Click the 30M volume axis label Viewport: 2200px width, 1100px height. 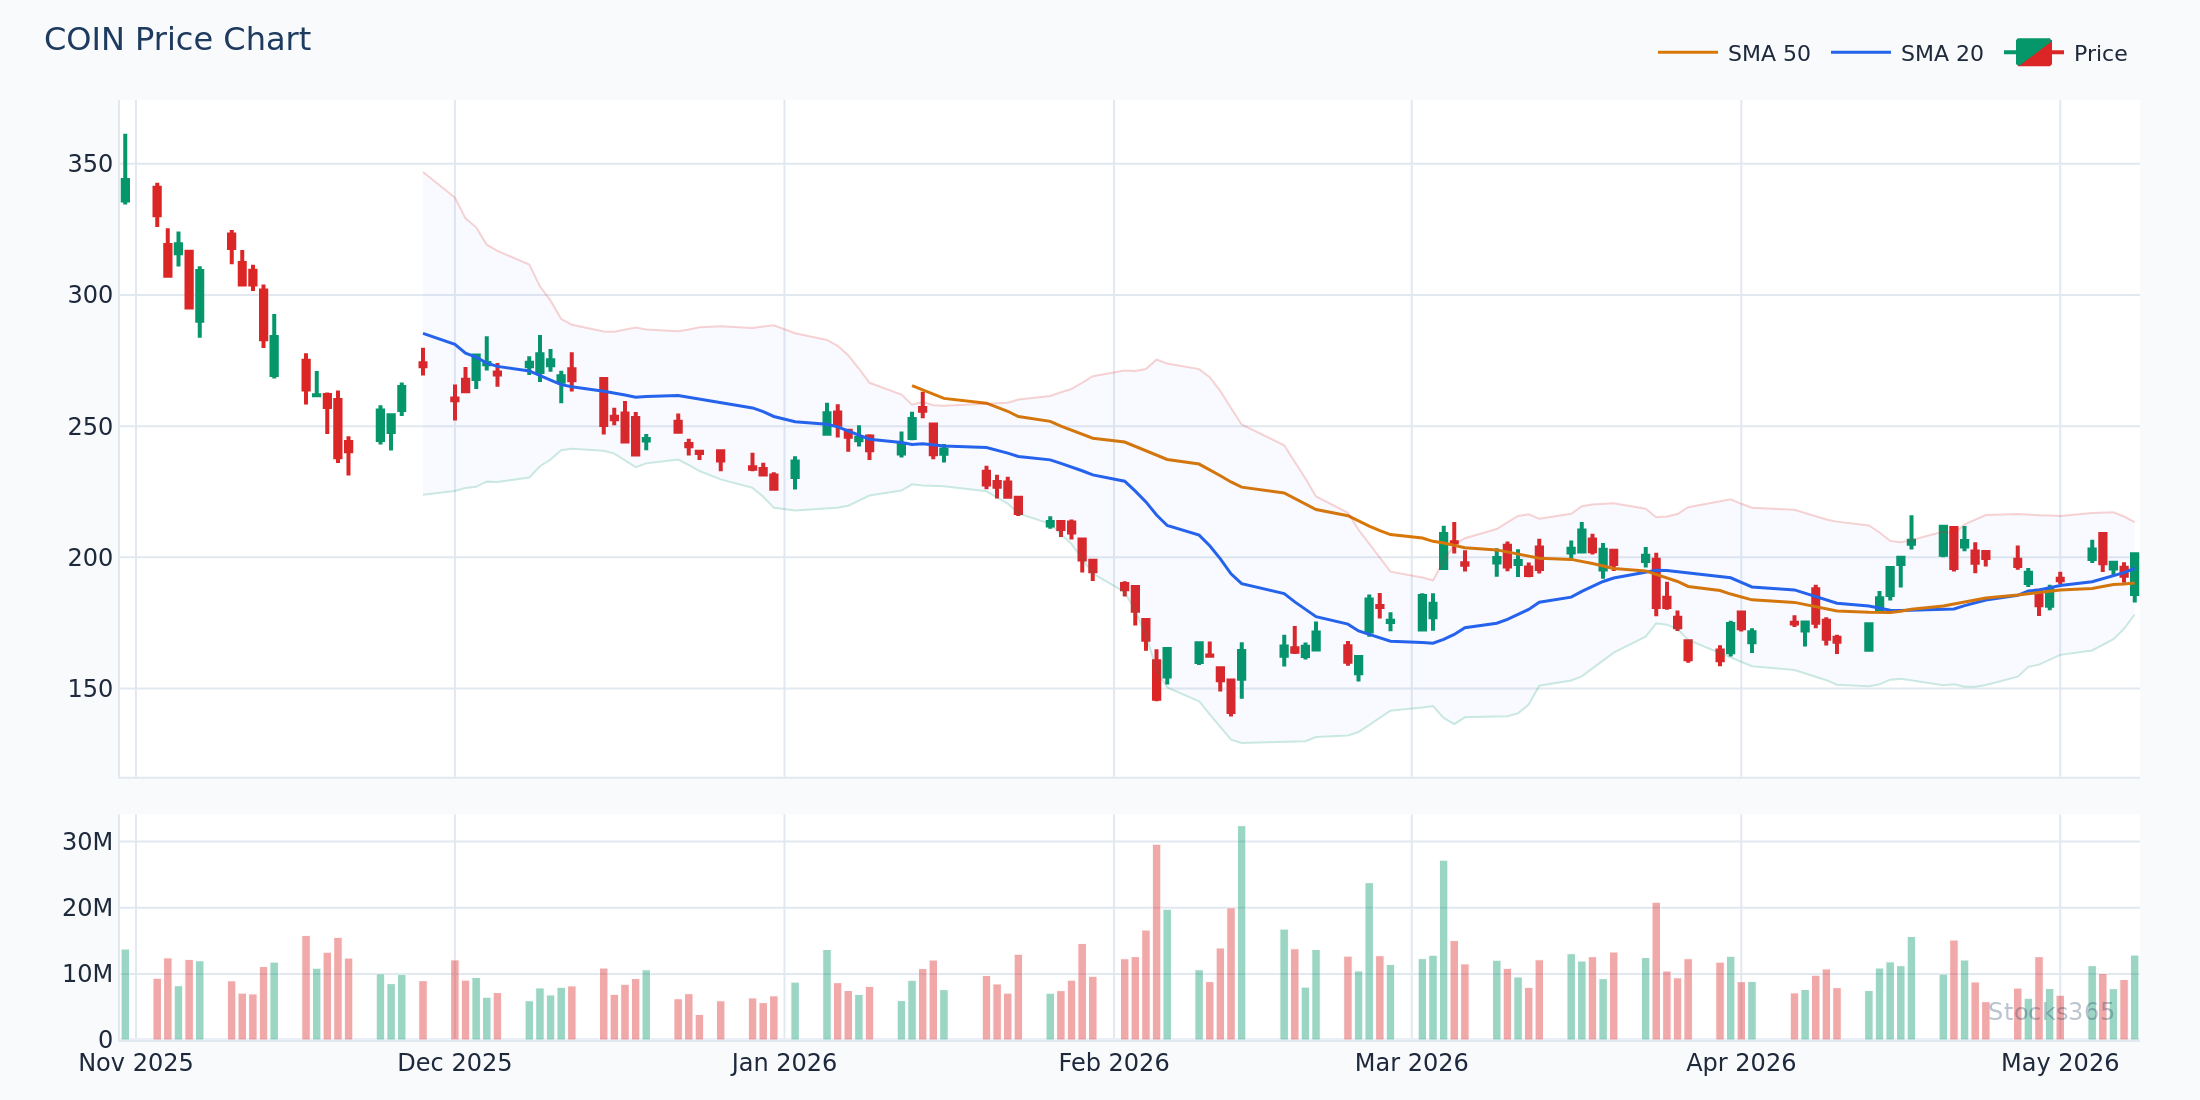(88, 842)
